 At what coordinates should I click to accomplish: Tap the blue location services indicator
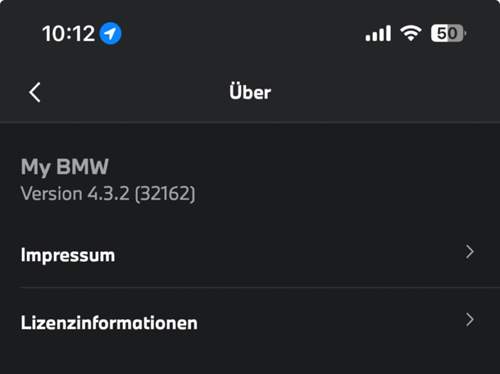click(111, 33)
